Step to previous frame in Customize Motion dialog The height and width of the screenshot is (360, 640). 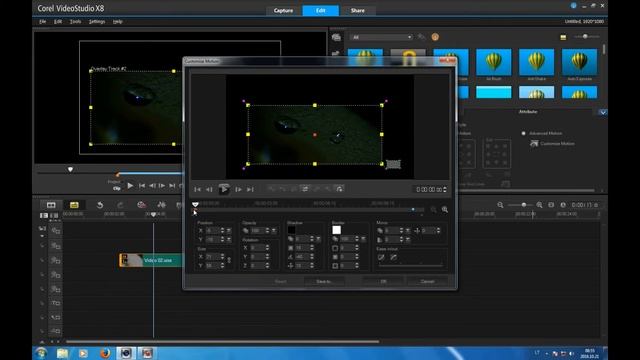tap(209, 189)
